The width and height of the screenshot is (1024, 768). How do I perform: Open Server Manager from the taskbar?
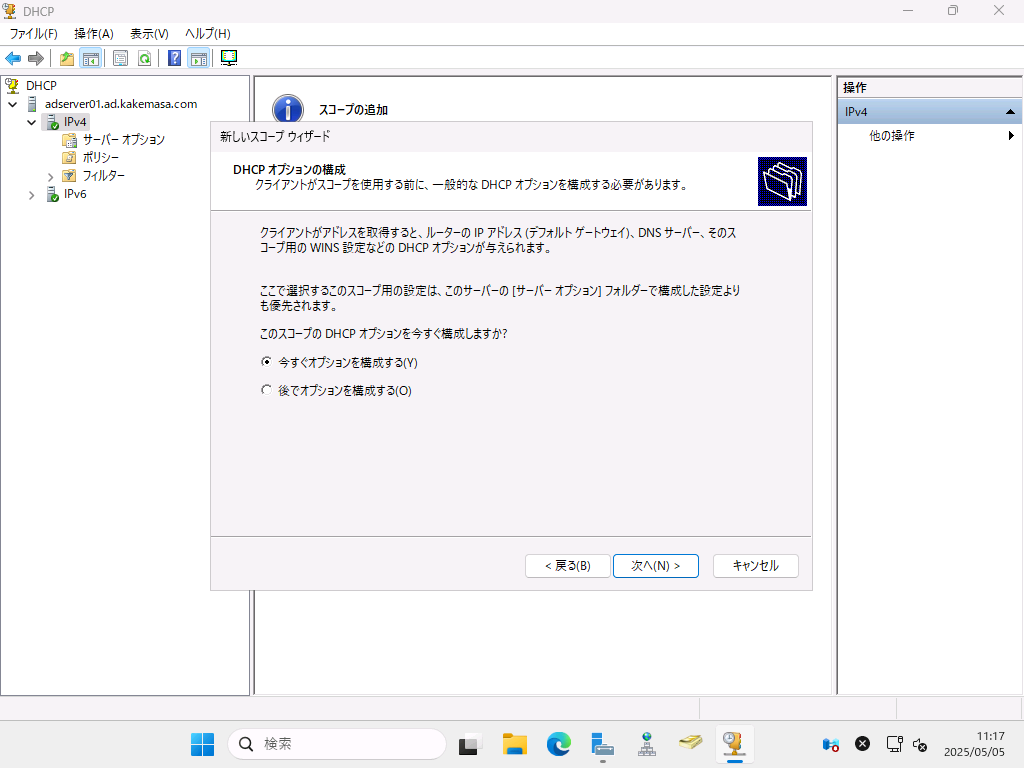click(x=602, y=744)
